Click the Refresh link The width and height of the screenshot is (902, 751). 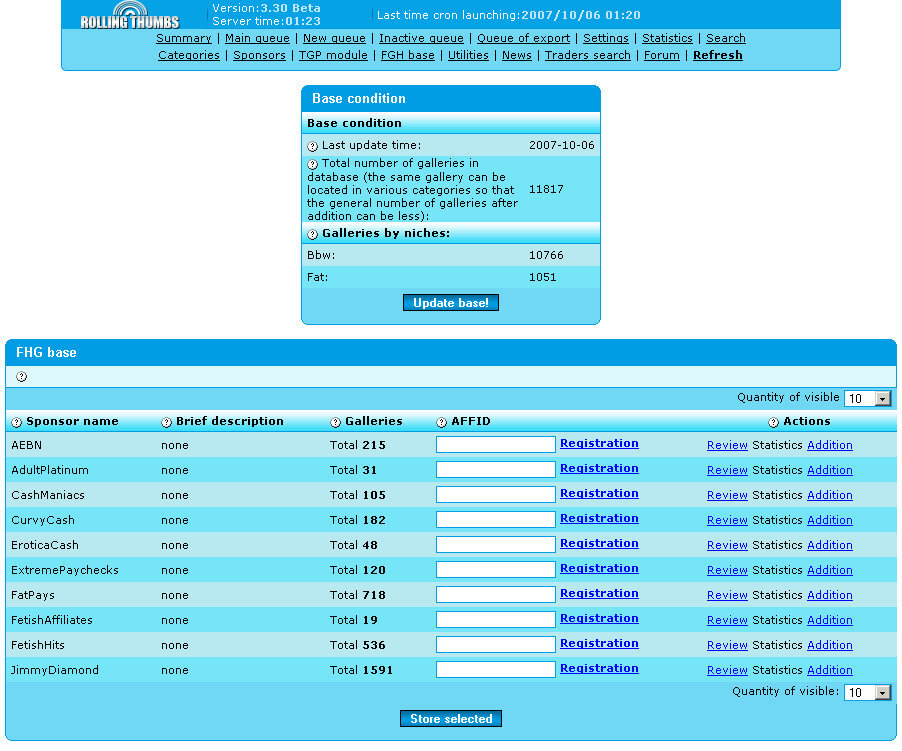tap(718, 56)
